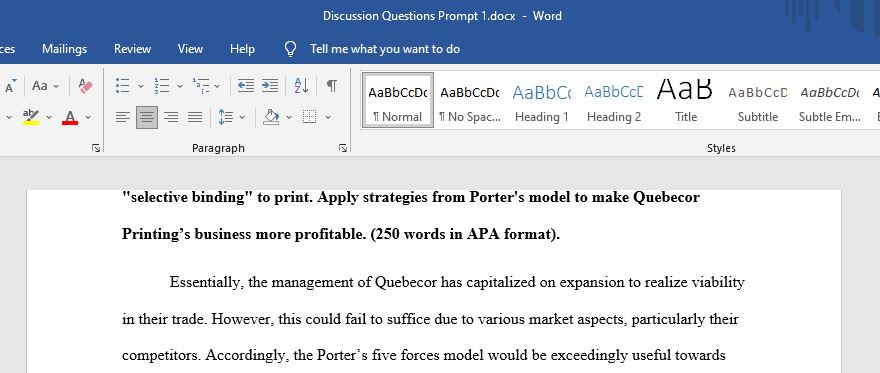Open the Line Spacing dropdown arrow

(x=242, y=117)
